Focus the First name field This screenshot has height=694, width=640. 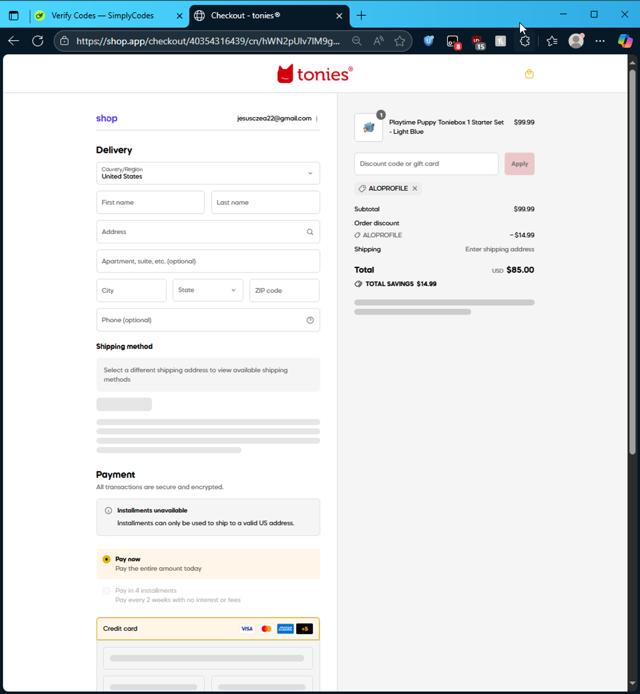click(x=150, y=202)
